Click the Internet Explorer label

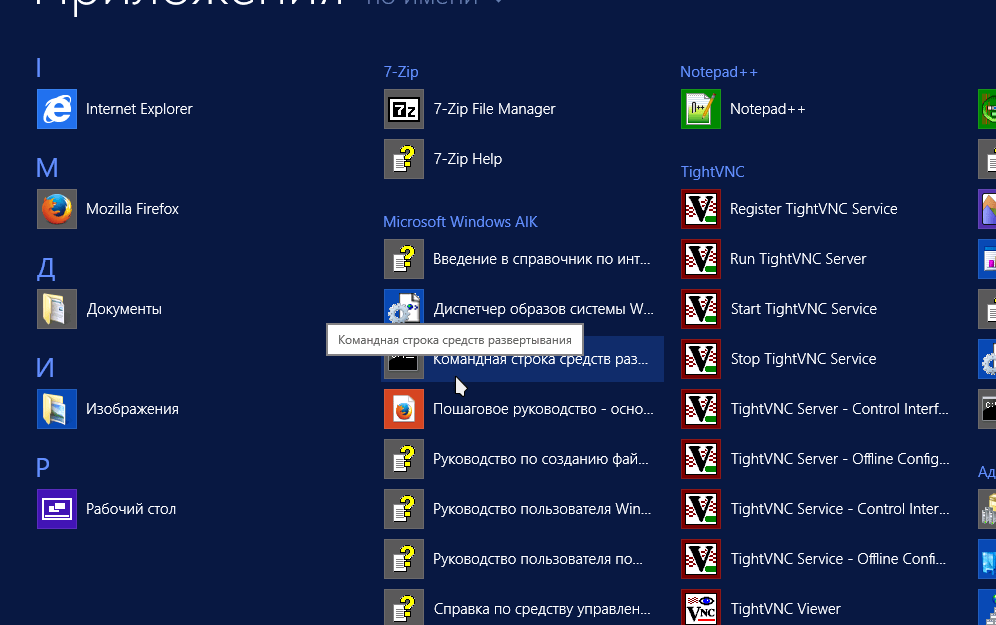point(139,109)
